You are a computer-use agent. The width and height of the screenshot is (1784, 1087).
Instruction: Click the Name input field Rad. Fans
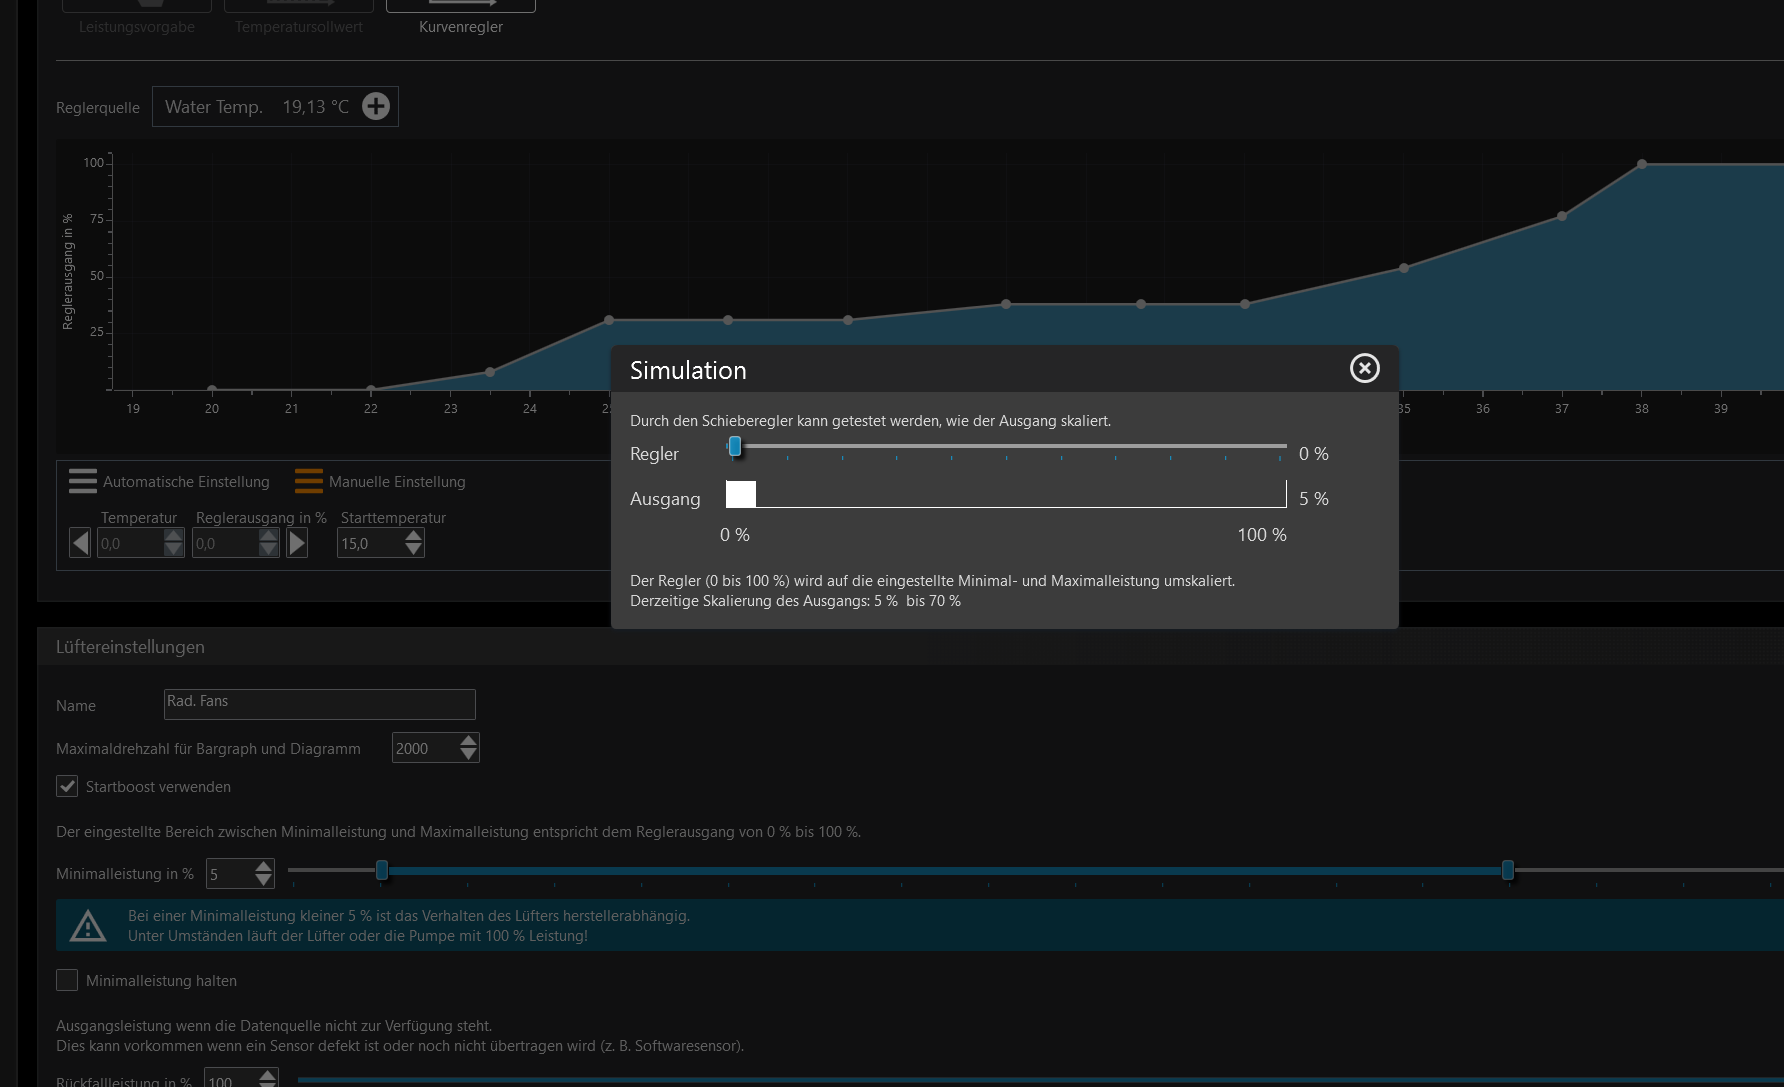[319, 704]
